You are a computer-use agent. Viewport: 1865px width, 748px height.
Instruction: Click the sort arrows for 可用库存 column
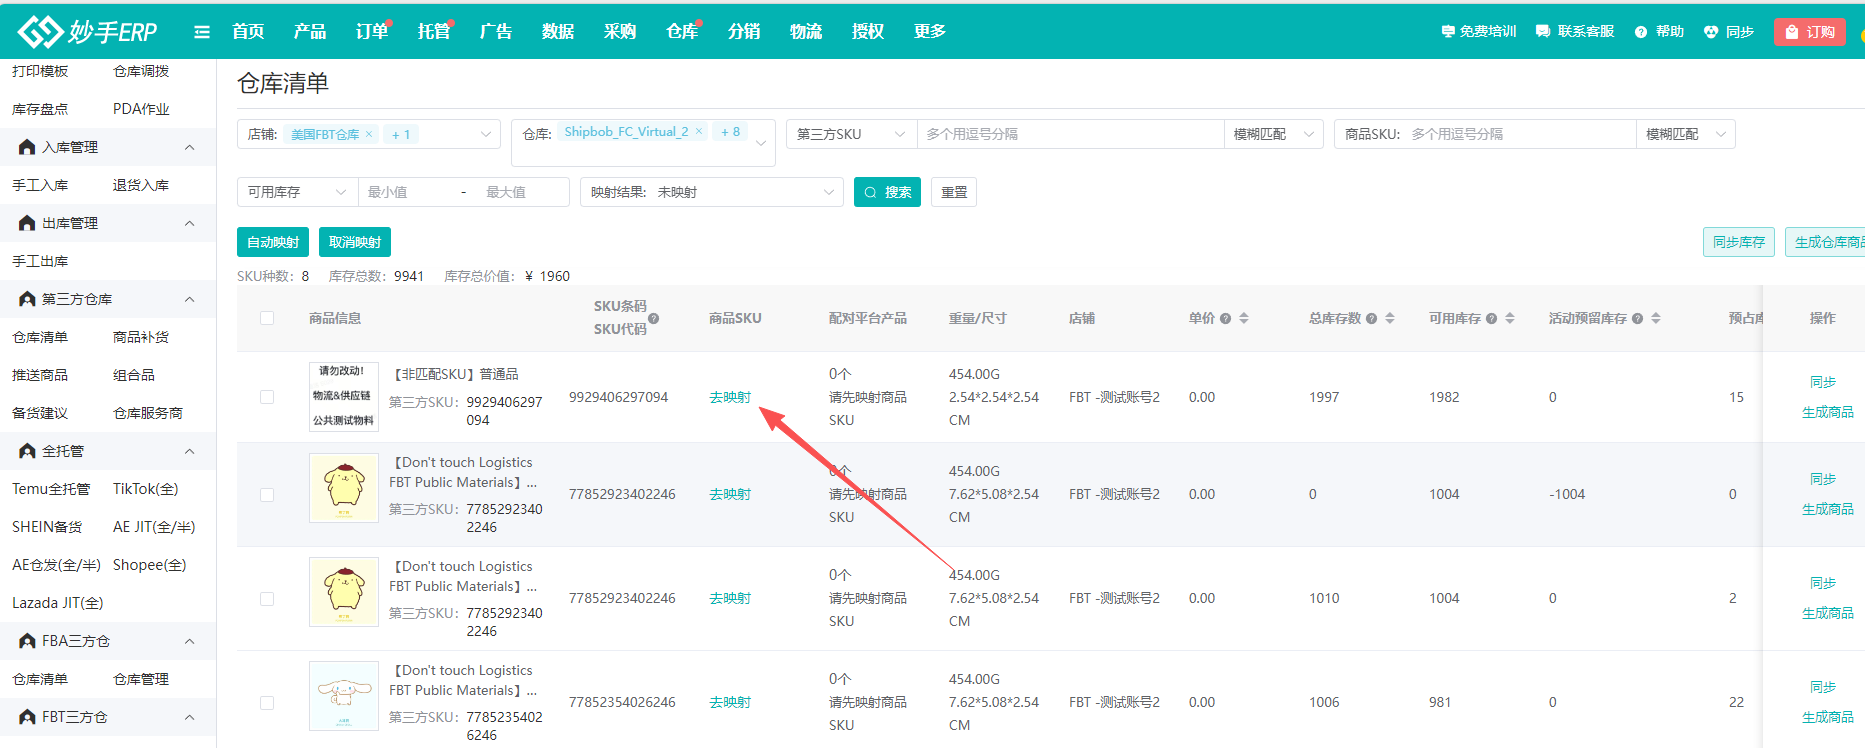coord(1510,318)
